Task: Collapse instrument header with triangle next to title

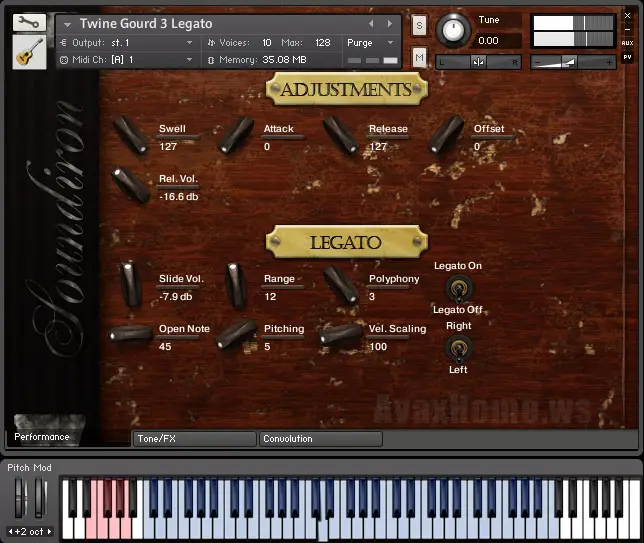Action: 67,25
